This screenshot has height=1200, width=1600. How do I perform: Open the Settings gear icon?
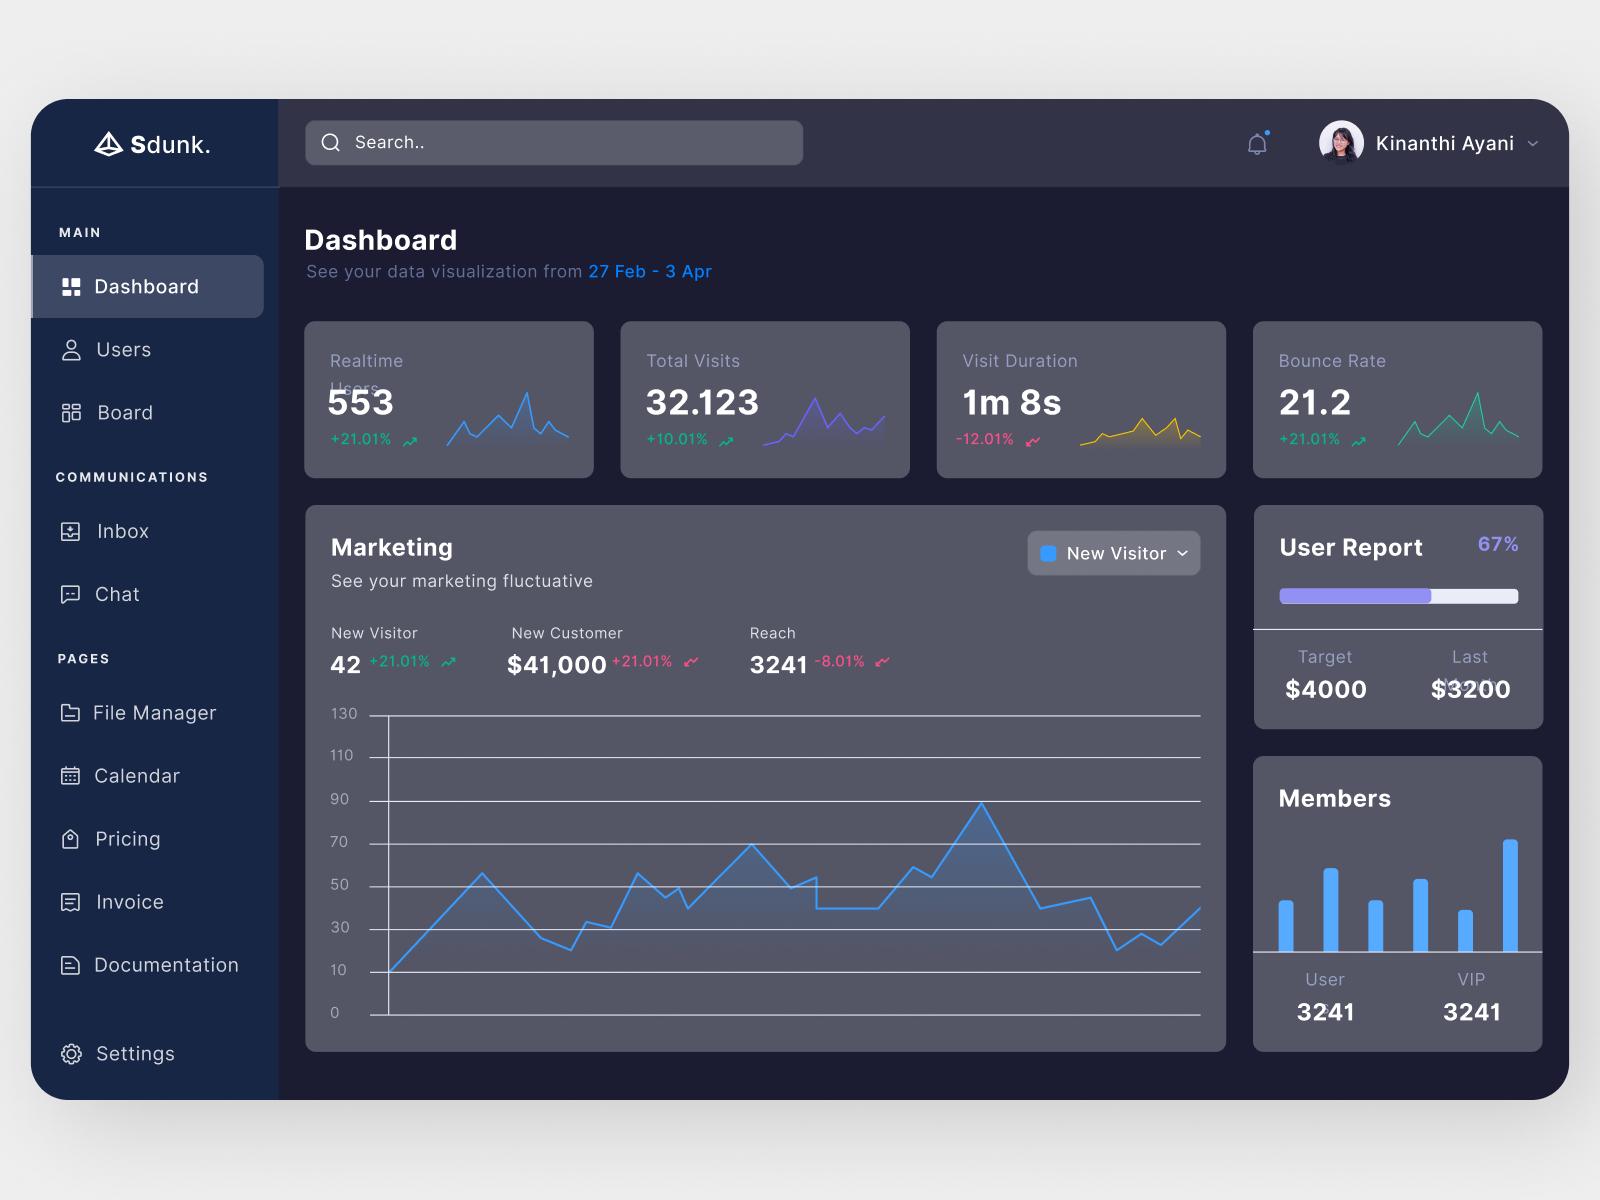70,1054
